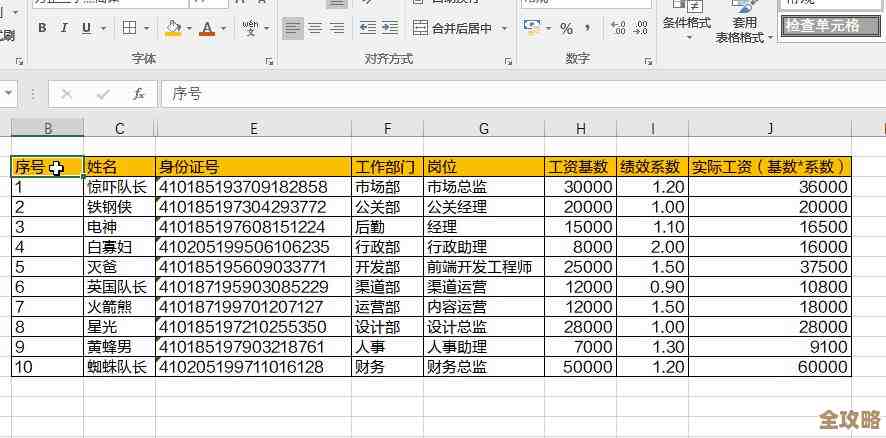Viewport: 886px width, 438px height.
Task: Open the Alignment (对齐方式) dialog launcher
Action: (x=508, y=61)
